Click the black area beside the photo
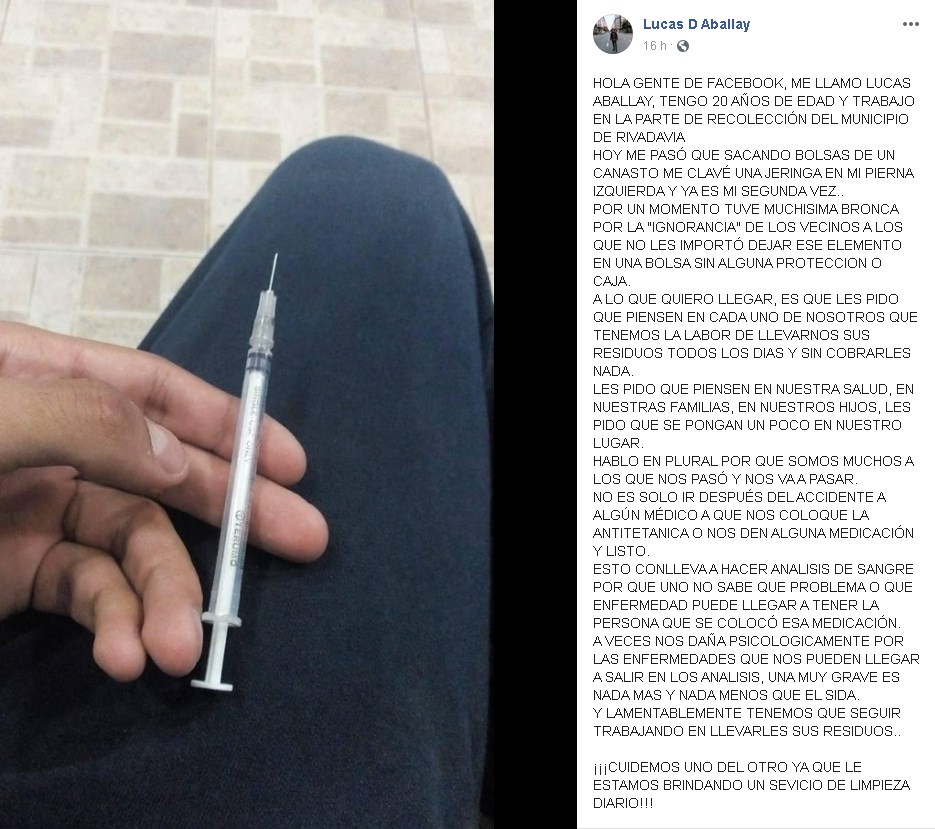Image resolution: width=935 pixels, height=829 pixels. pyautogui.click(x=535, y=414)
